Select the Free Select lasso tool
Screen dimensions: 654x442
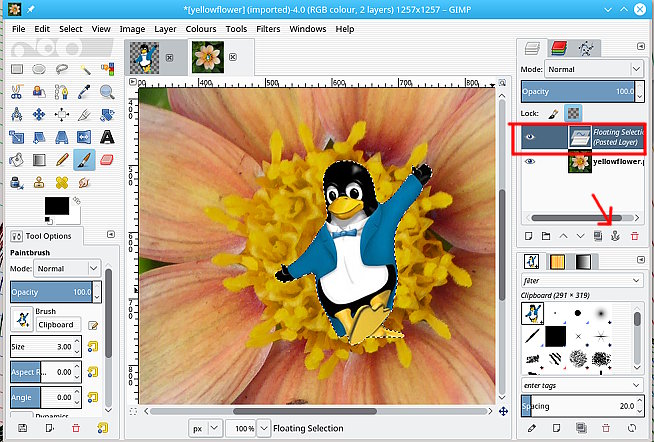(62, 69)
